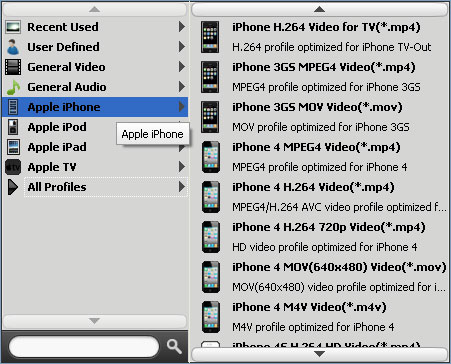Click the category list scroll-down button
Viewport: 451px width, 364px height.
(95, 321)
